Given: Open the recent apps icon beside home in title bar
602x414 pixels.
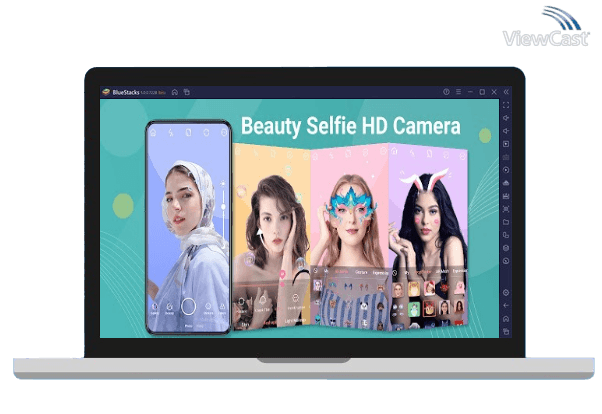Looking at the screenshot, I should point(187,92).
